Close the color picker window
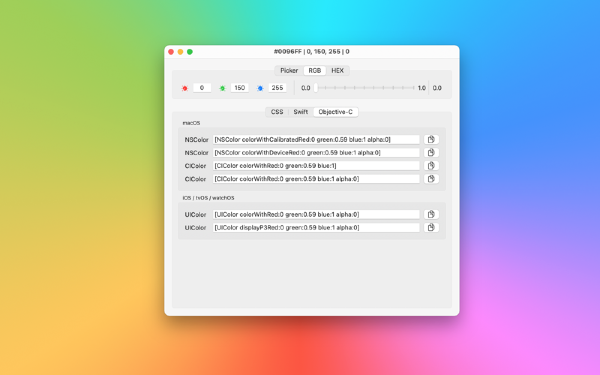 [171, 52]
